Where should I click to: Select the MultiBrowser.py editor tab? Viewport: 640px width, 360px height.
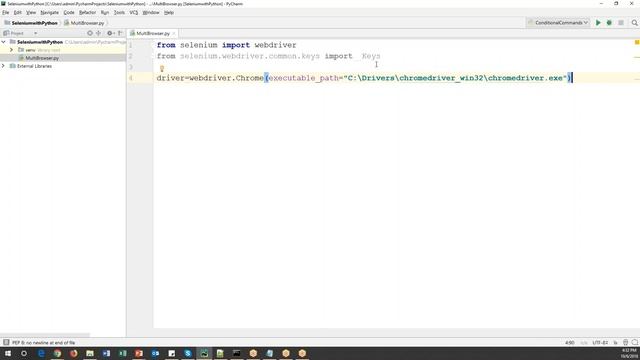click(x=152, y=33)
